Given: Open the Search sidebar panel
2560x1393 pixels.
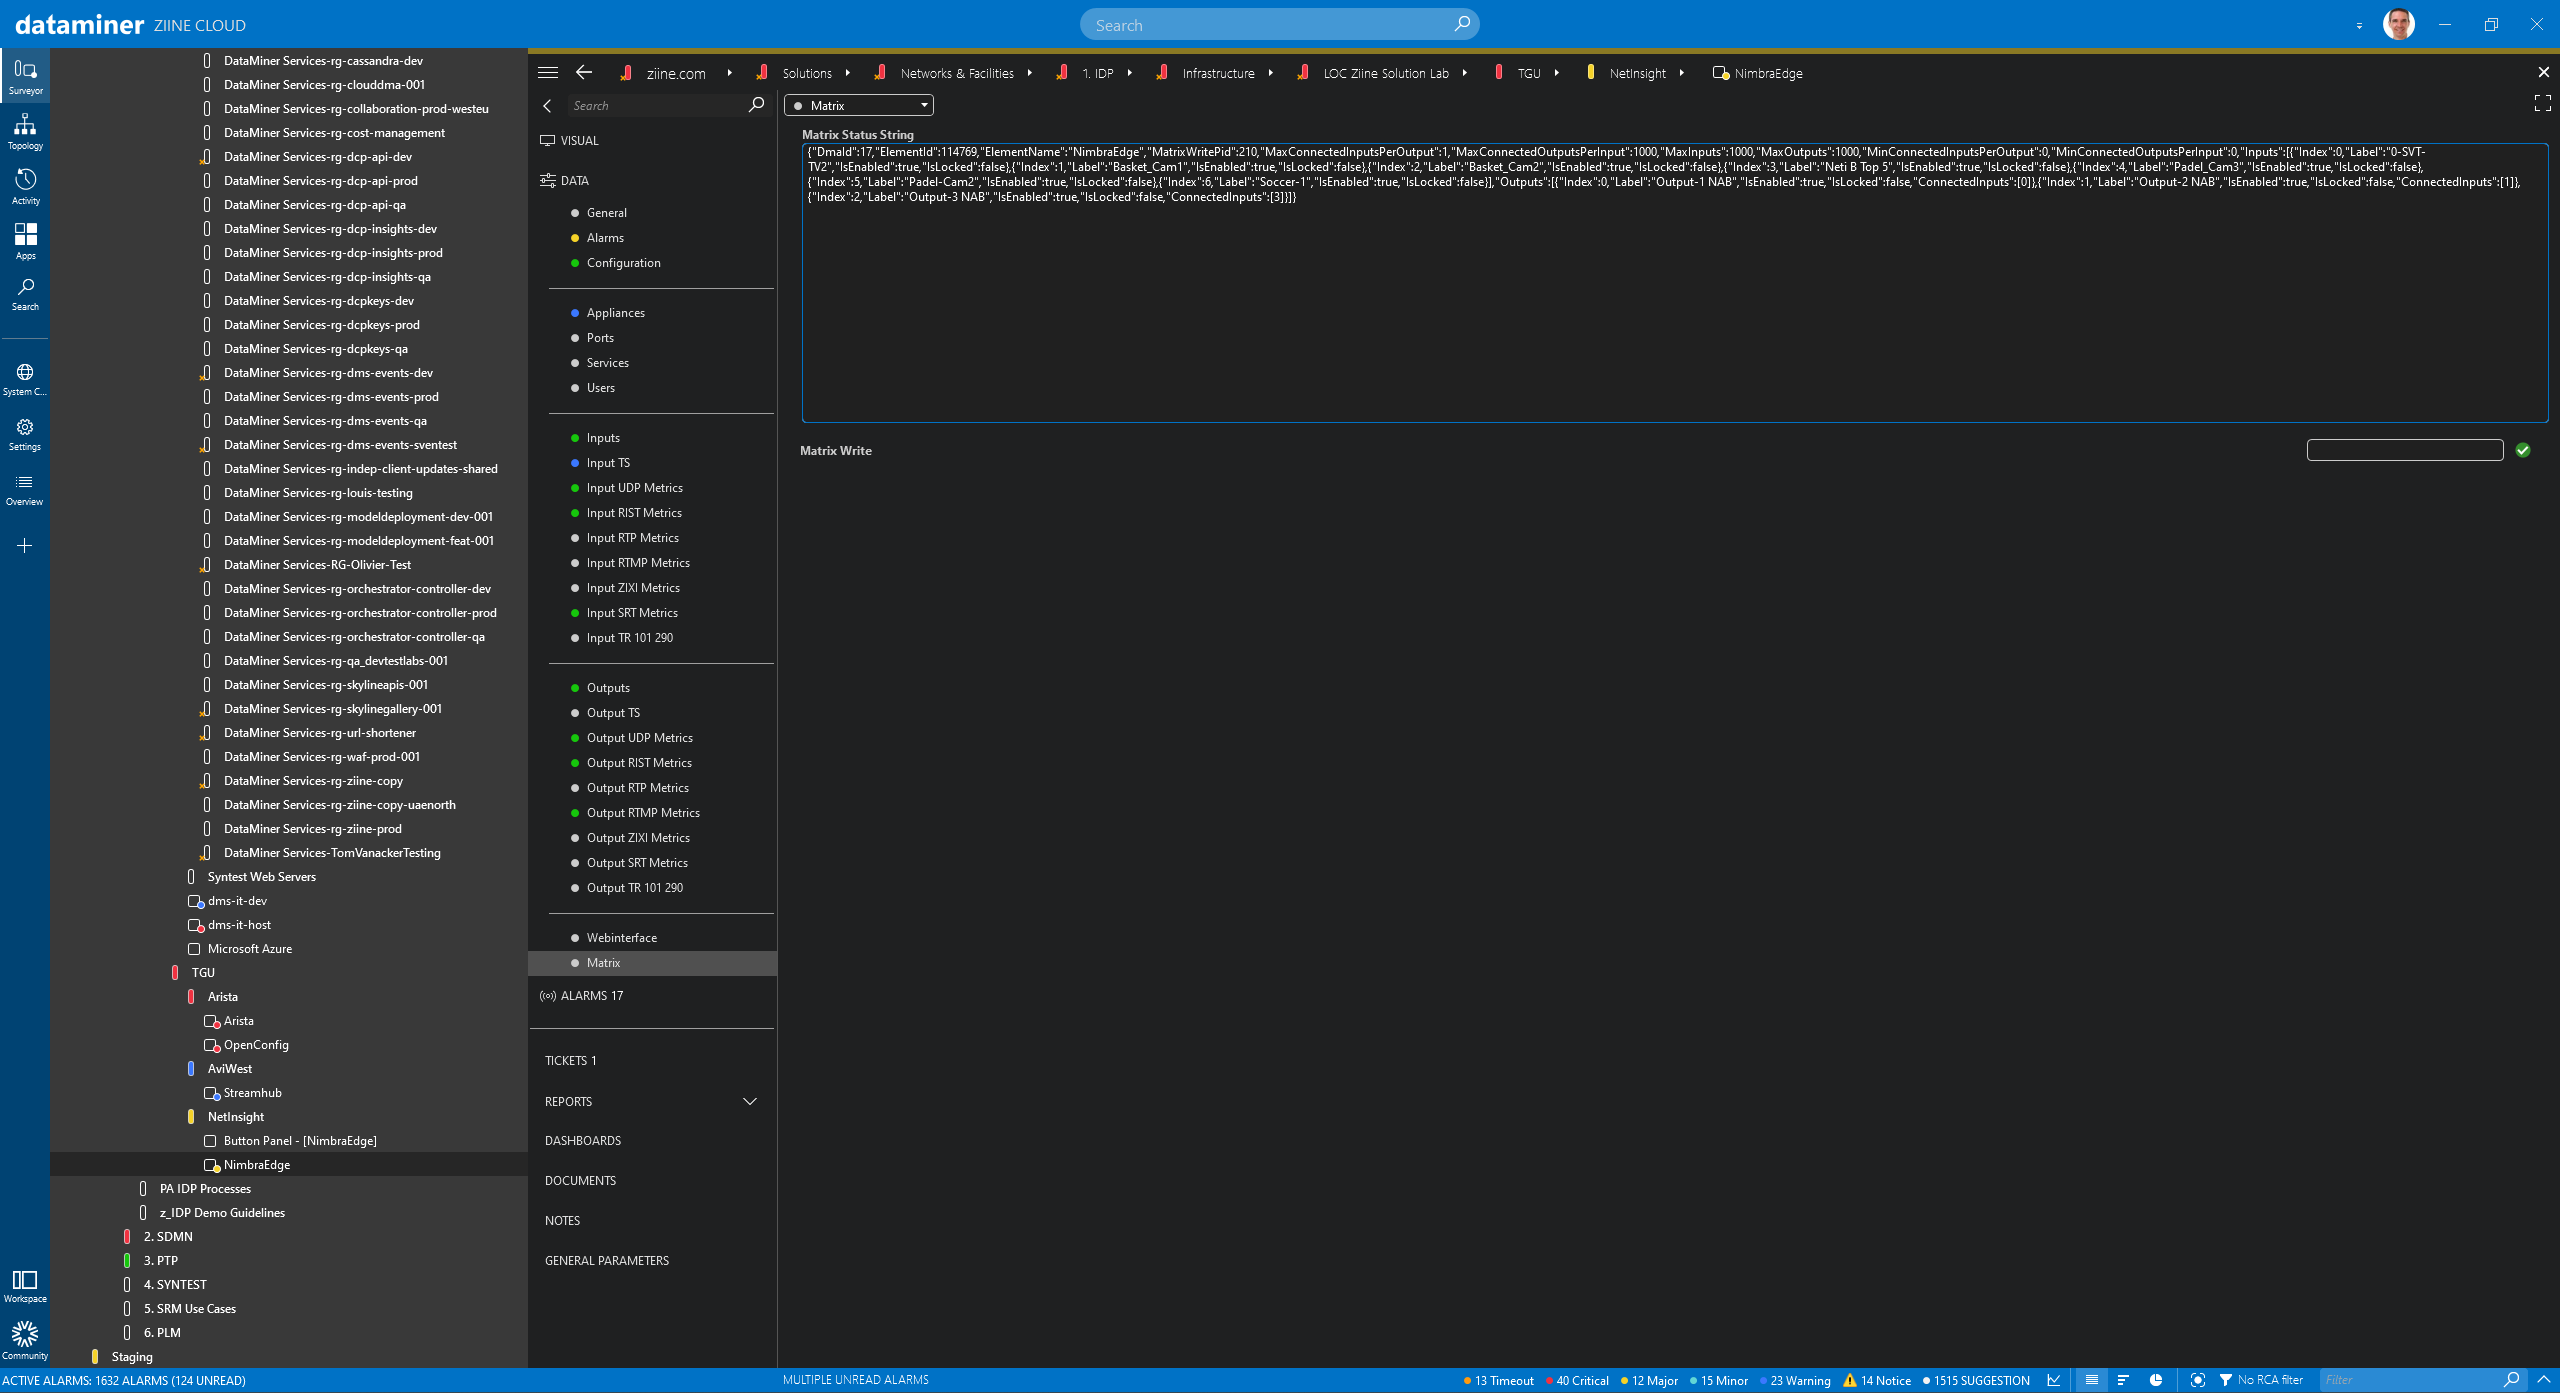Looking at the screenshot, I should pyautogui.click(x=25, y=295).
